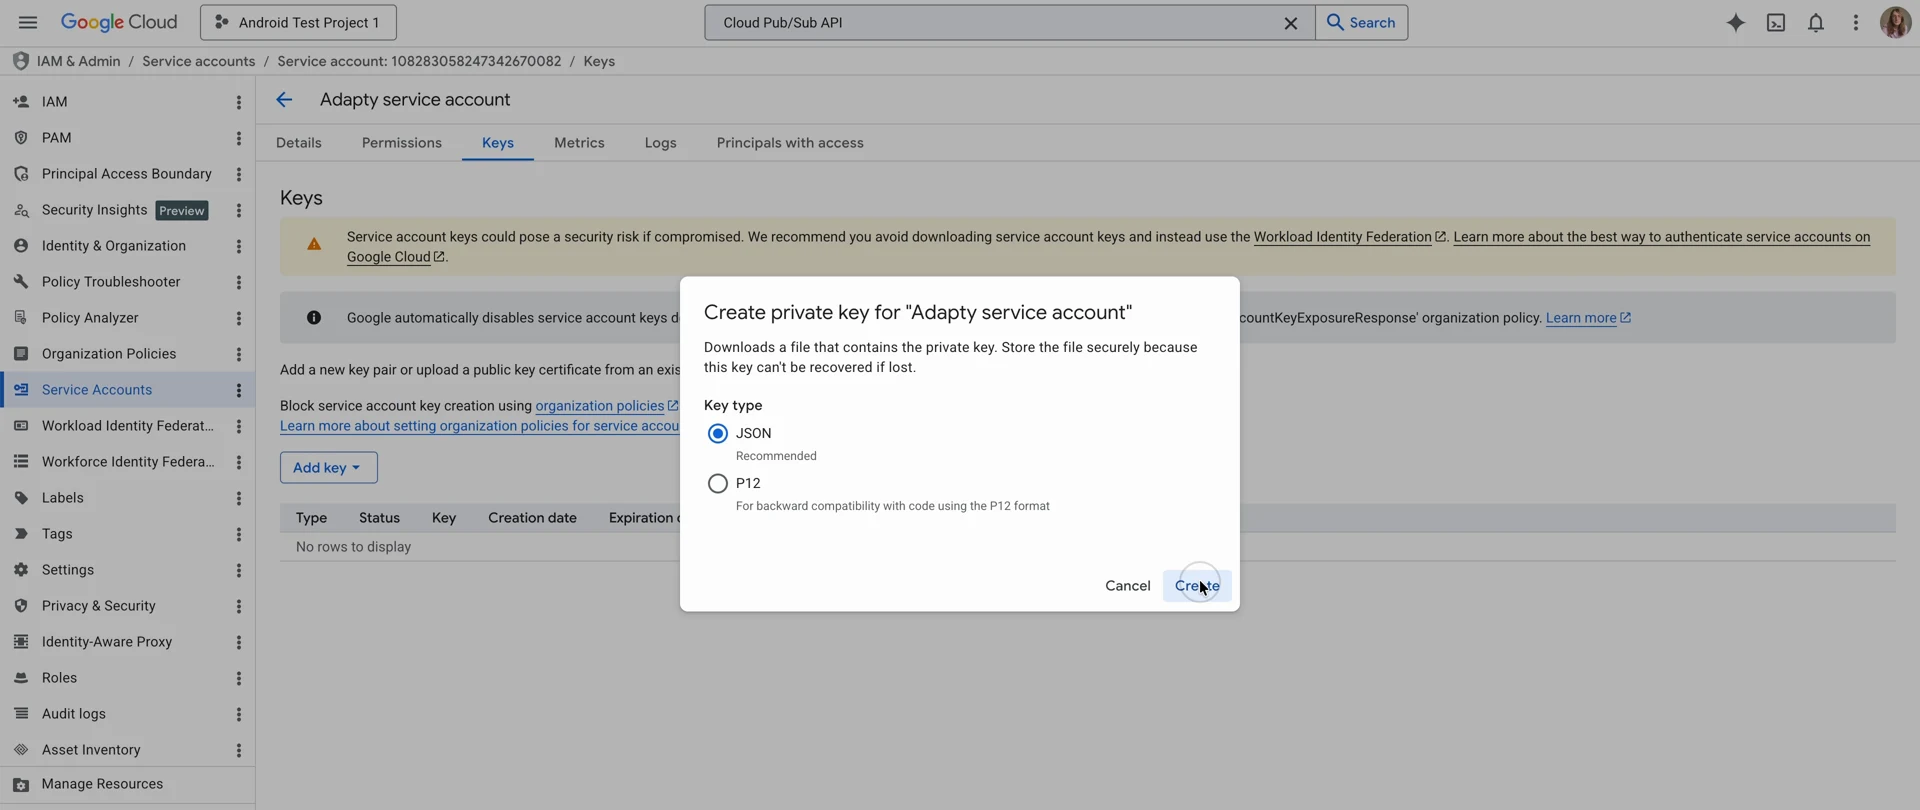Image resolution: width=1920 pixels, height=810 pixels.
Task: Click the Security Insights icon
Action: pyautogui.click(x=21, y=210)
